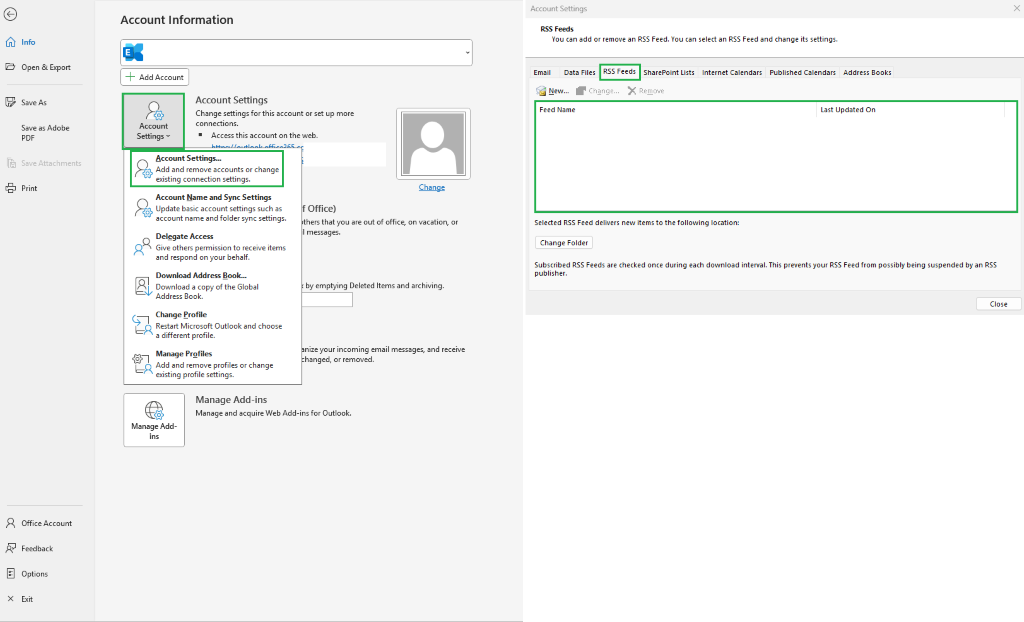Close the Account Settings dialog

point(999,304)
